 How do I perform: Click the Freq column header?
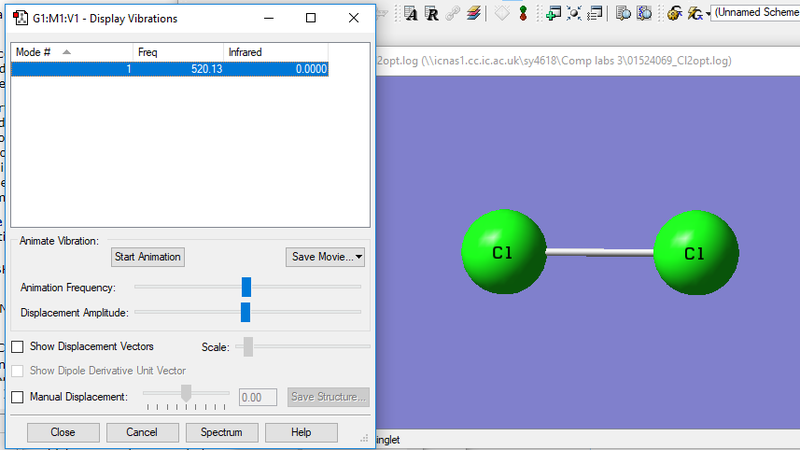coord(178,52)
